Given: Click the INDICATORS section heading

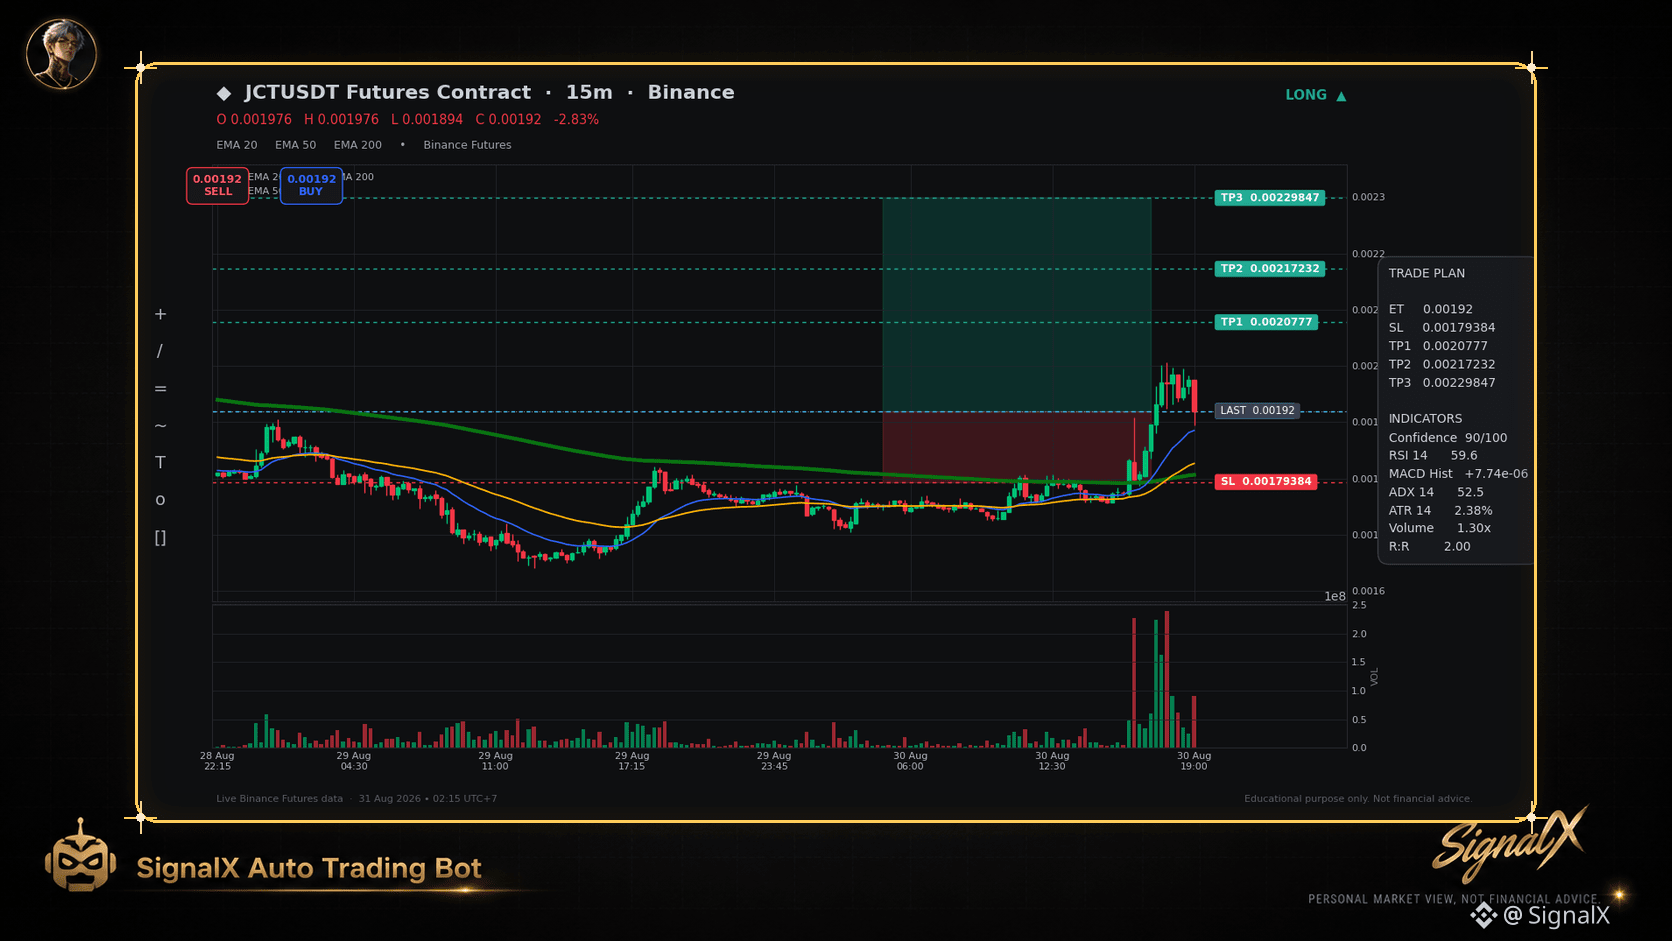Looking at the screenshot, I should point(1425,419).
